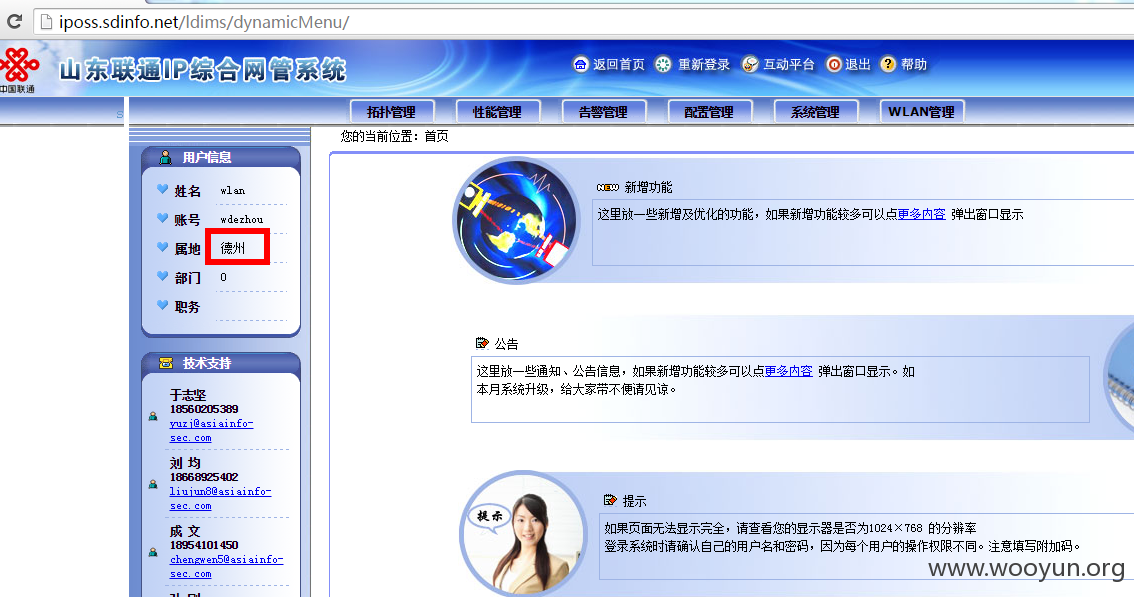Click the 帮助 help link

click(913, 64)
